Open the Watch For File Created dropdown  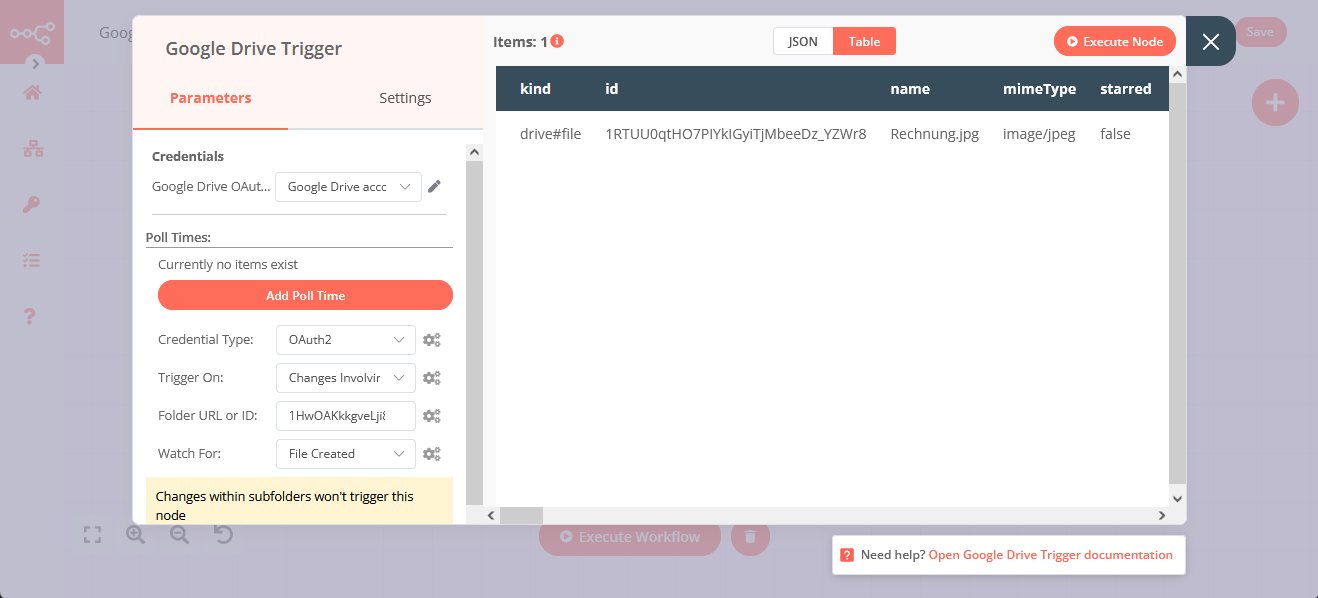[x=345, y=454]
